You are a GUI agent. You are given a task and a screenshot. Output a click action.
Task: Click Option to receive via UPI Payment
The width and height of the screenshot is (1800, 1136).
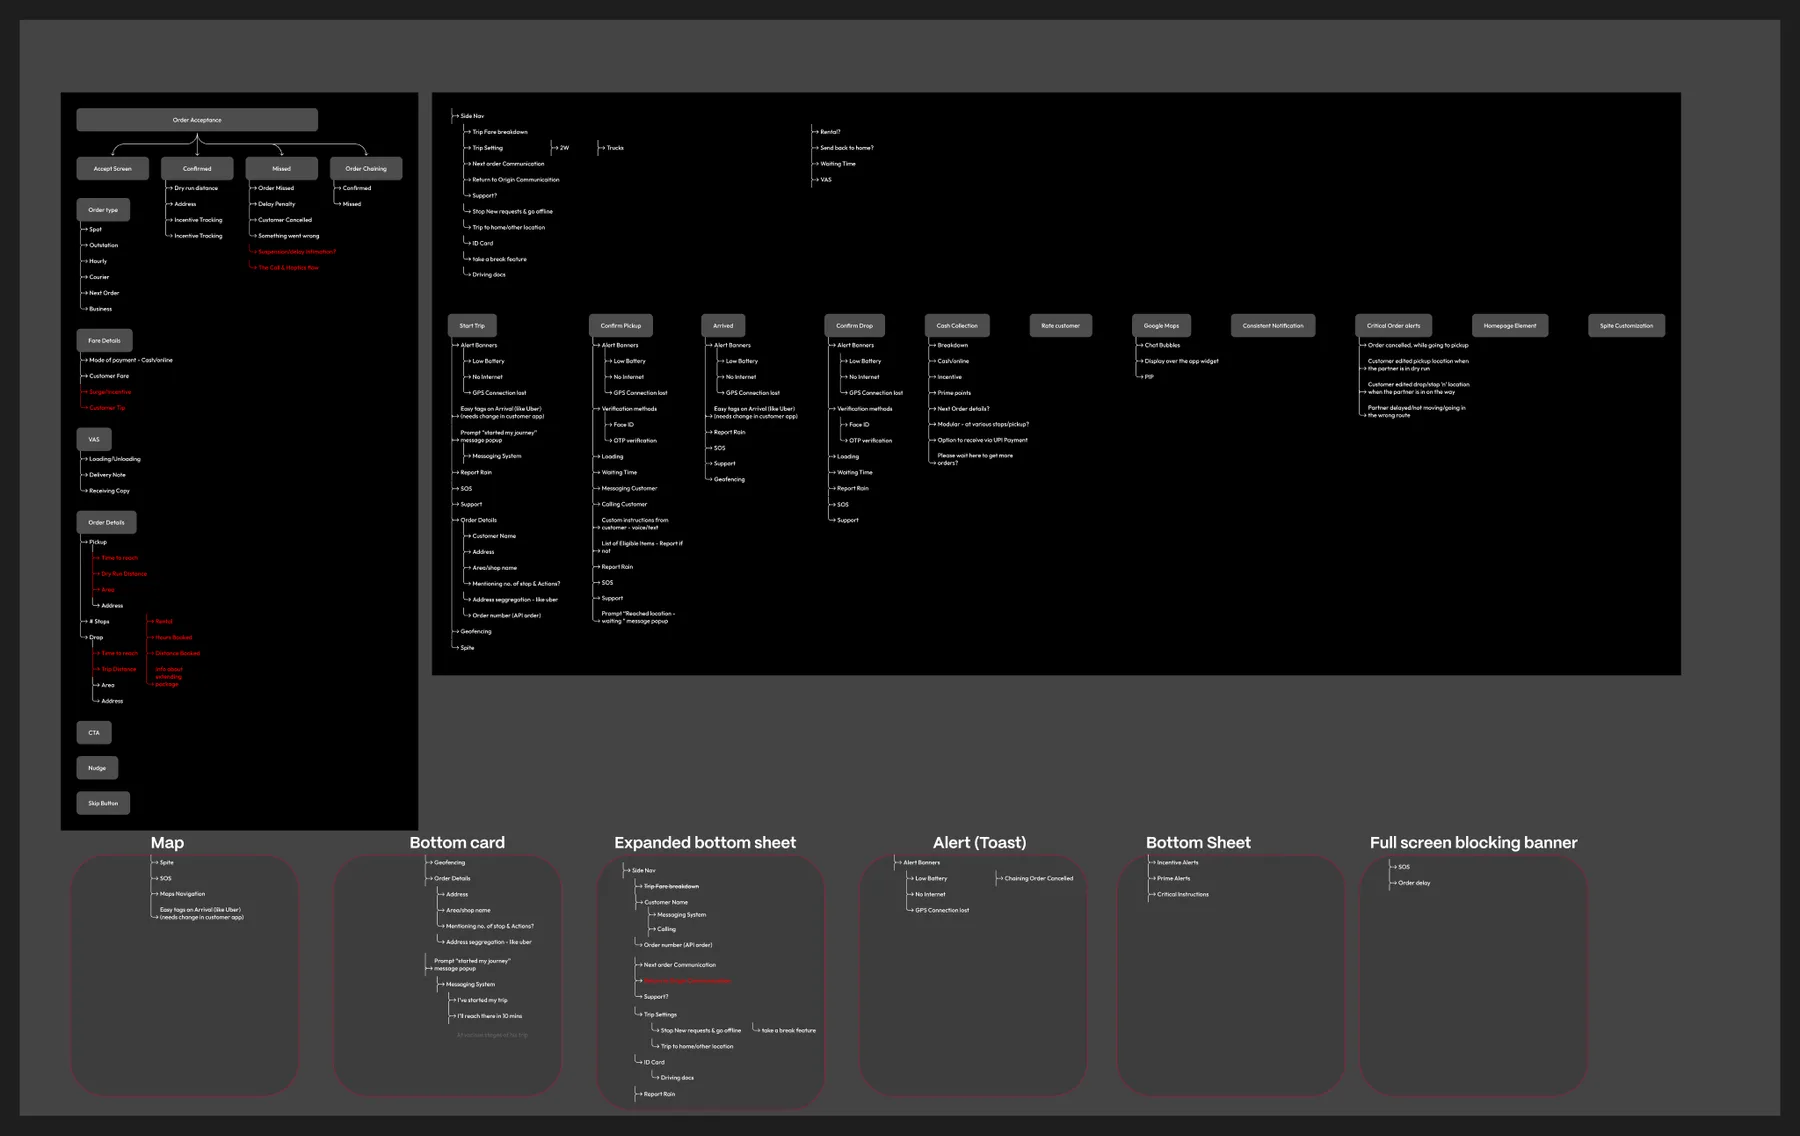(982, 440)
